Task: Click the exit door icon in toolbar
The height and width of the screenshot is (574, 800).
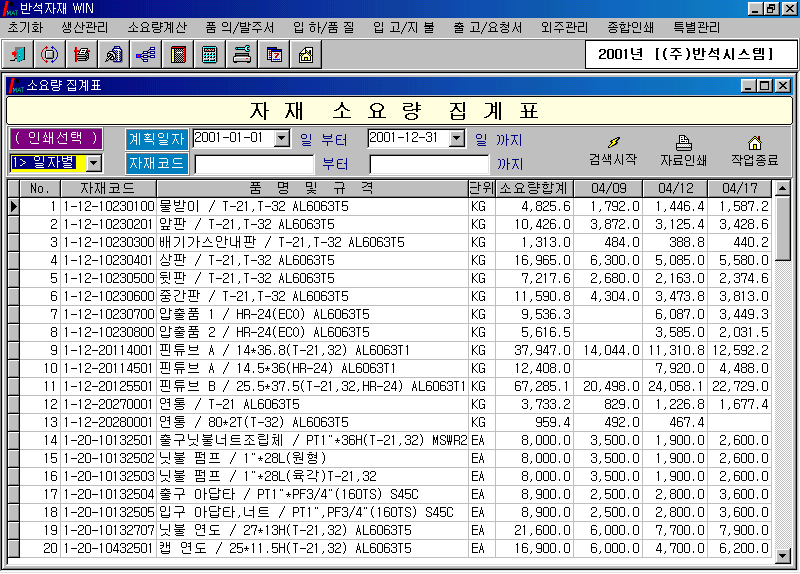Action: (x=19, y=54)
